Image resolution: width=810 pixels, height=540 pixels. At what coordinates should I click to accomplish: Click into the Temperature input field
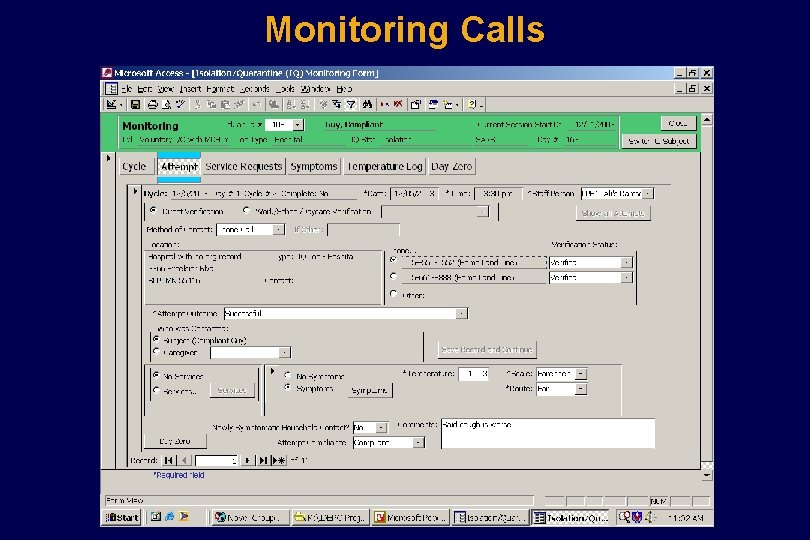coord(473,374)
